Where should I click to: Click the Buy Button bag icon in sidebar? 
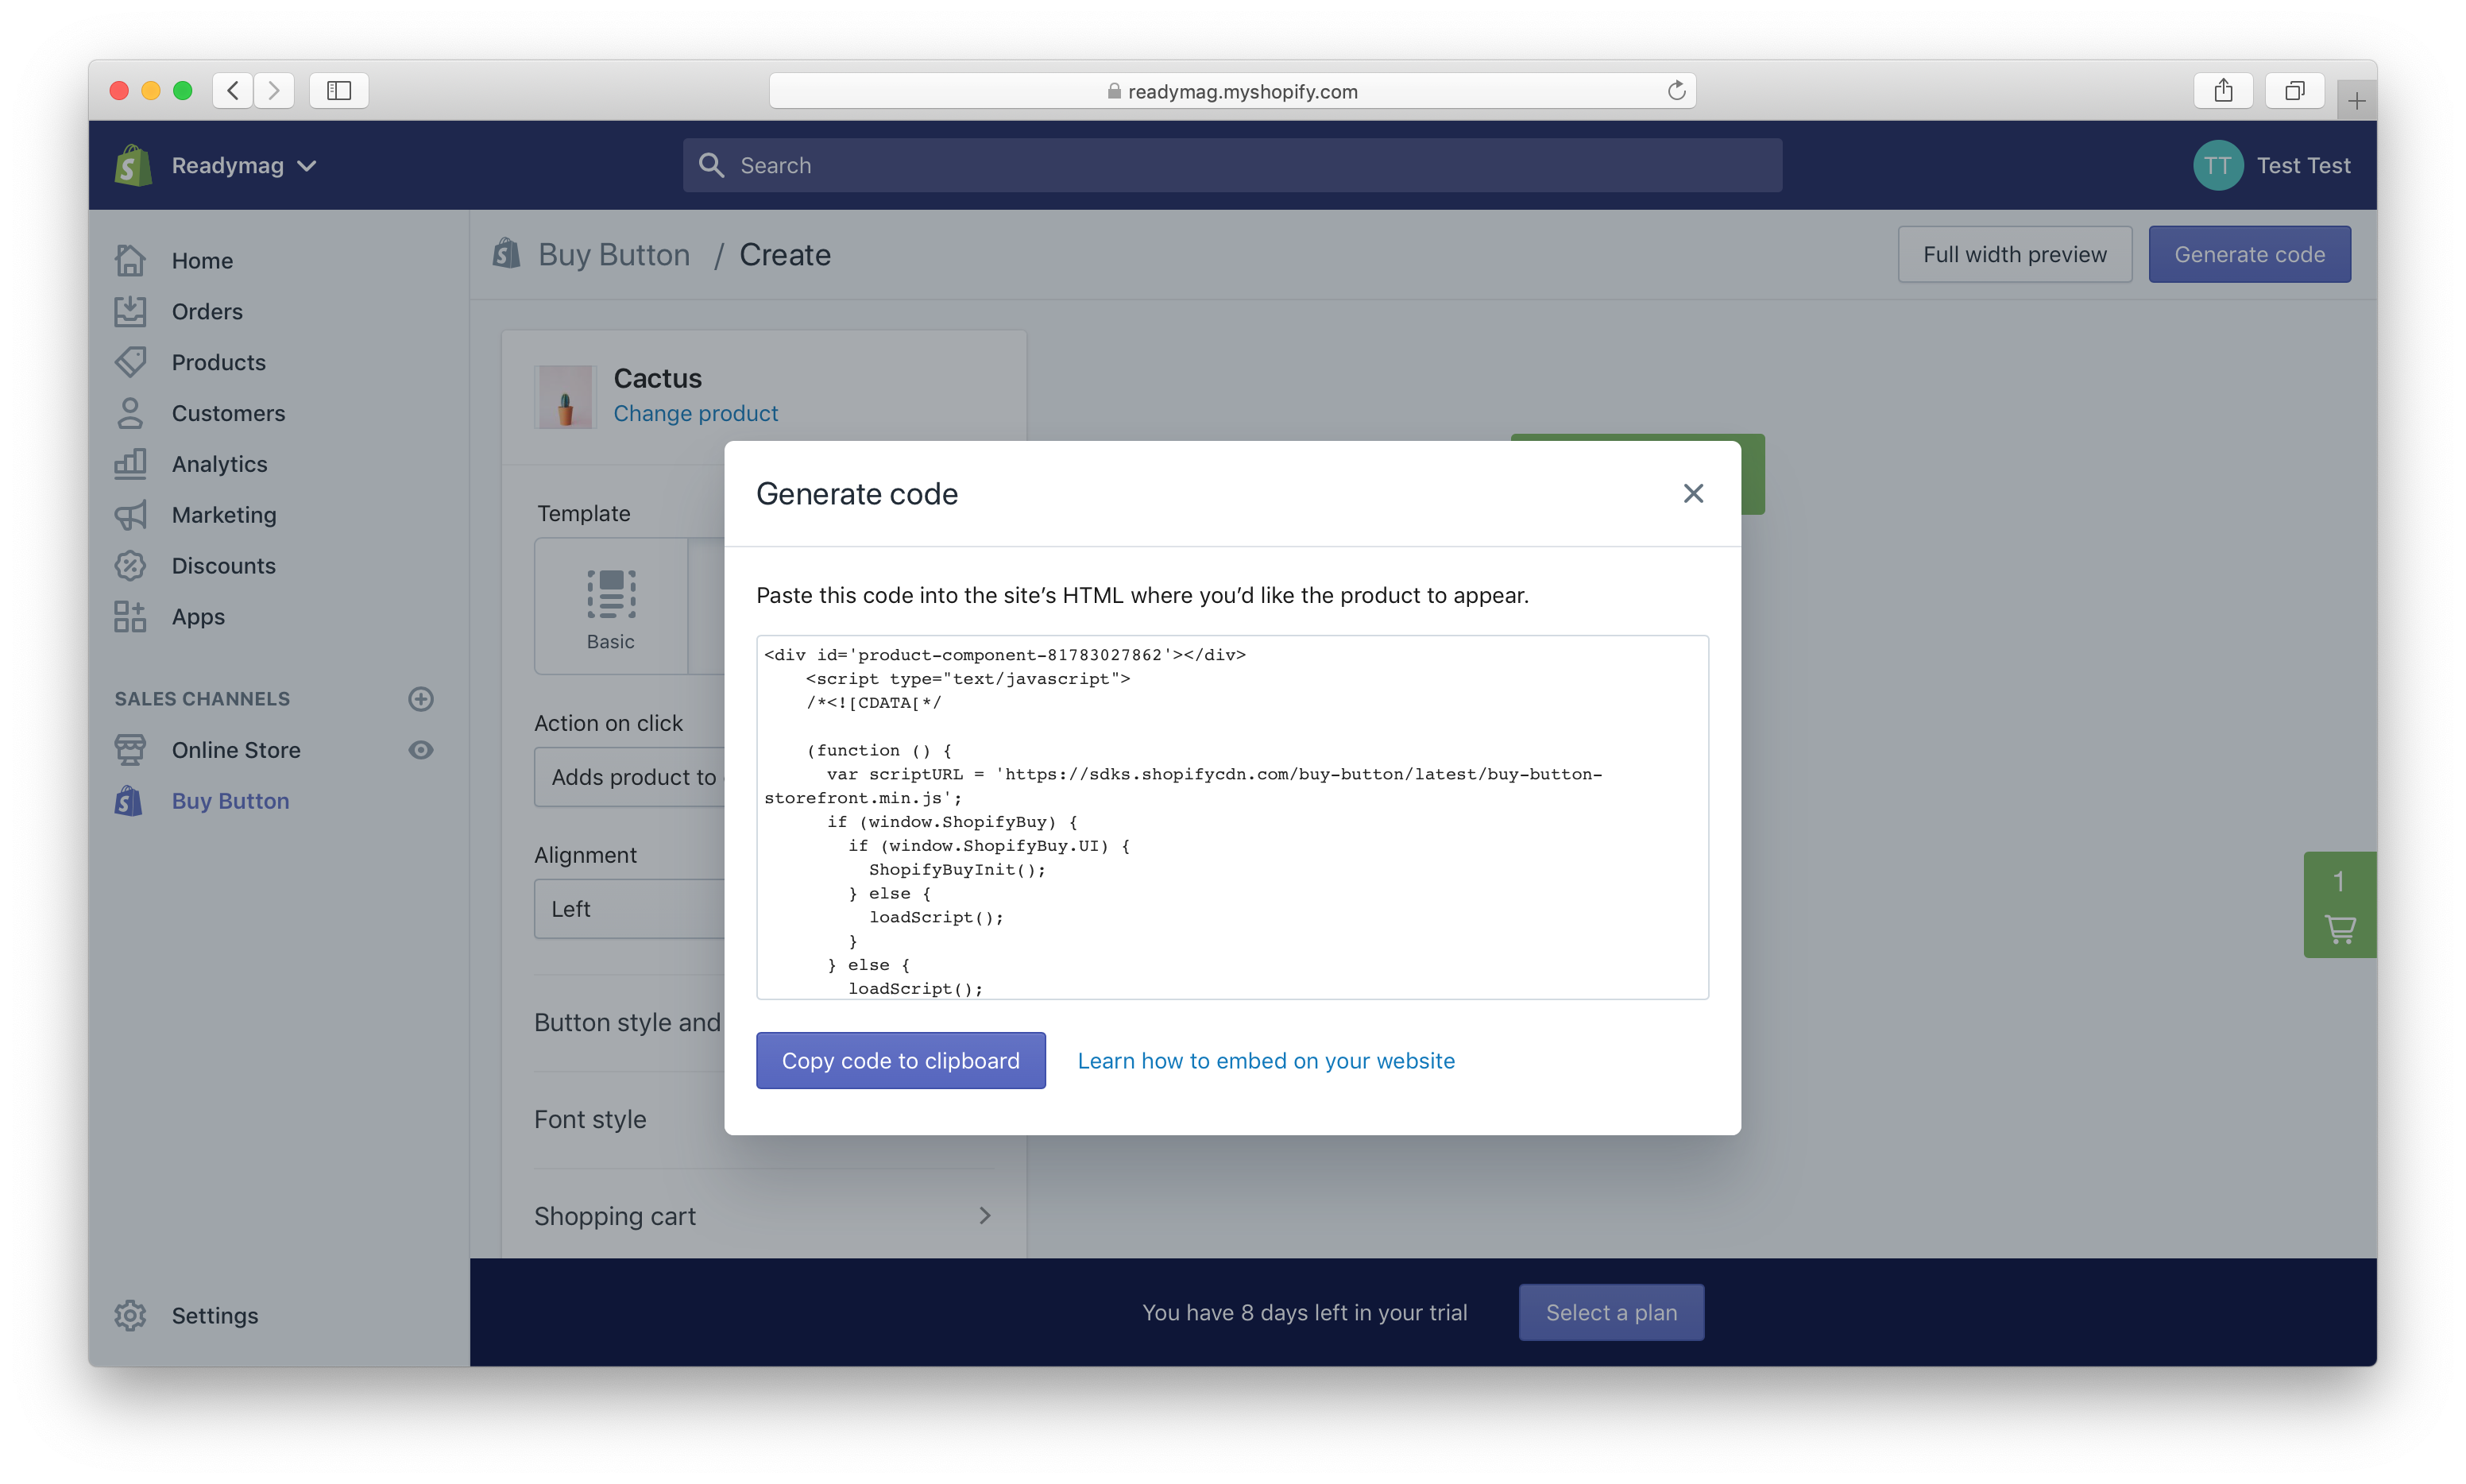point(129,801)
